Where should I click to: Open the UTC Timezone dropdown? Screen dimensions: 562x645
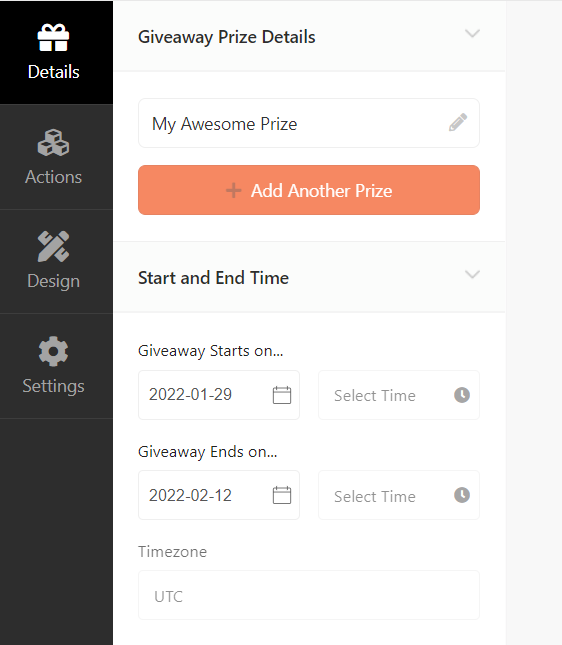tap(309, 595)
